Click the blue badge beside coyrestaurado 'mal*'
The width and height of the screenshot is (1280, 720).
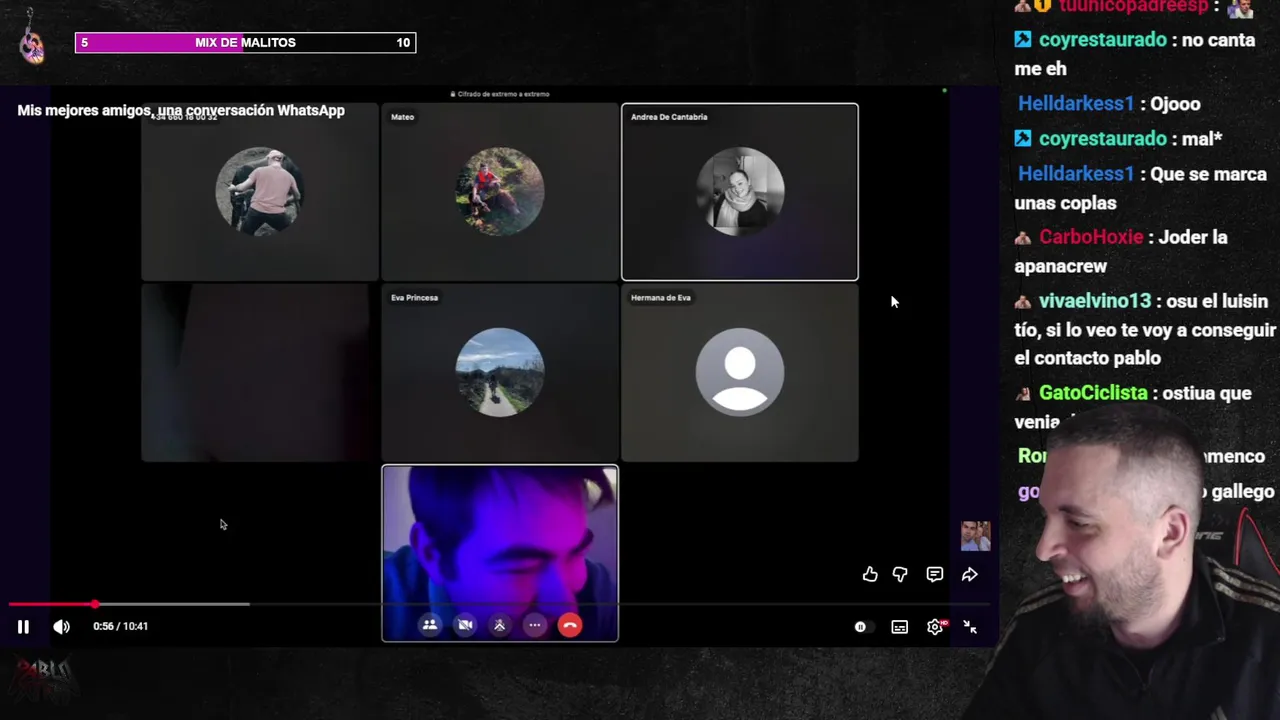1023,139
